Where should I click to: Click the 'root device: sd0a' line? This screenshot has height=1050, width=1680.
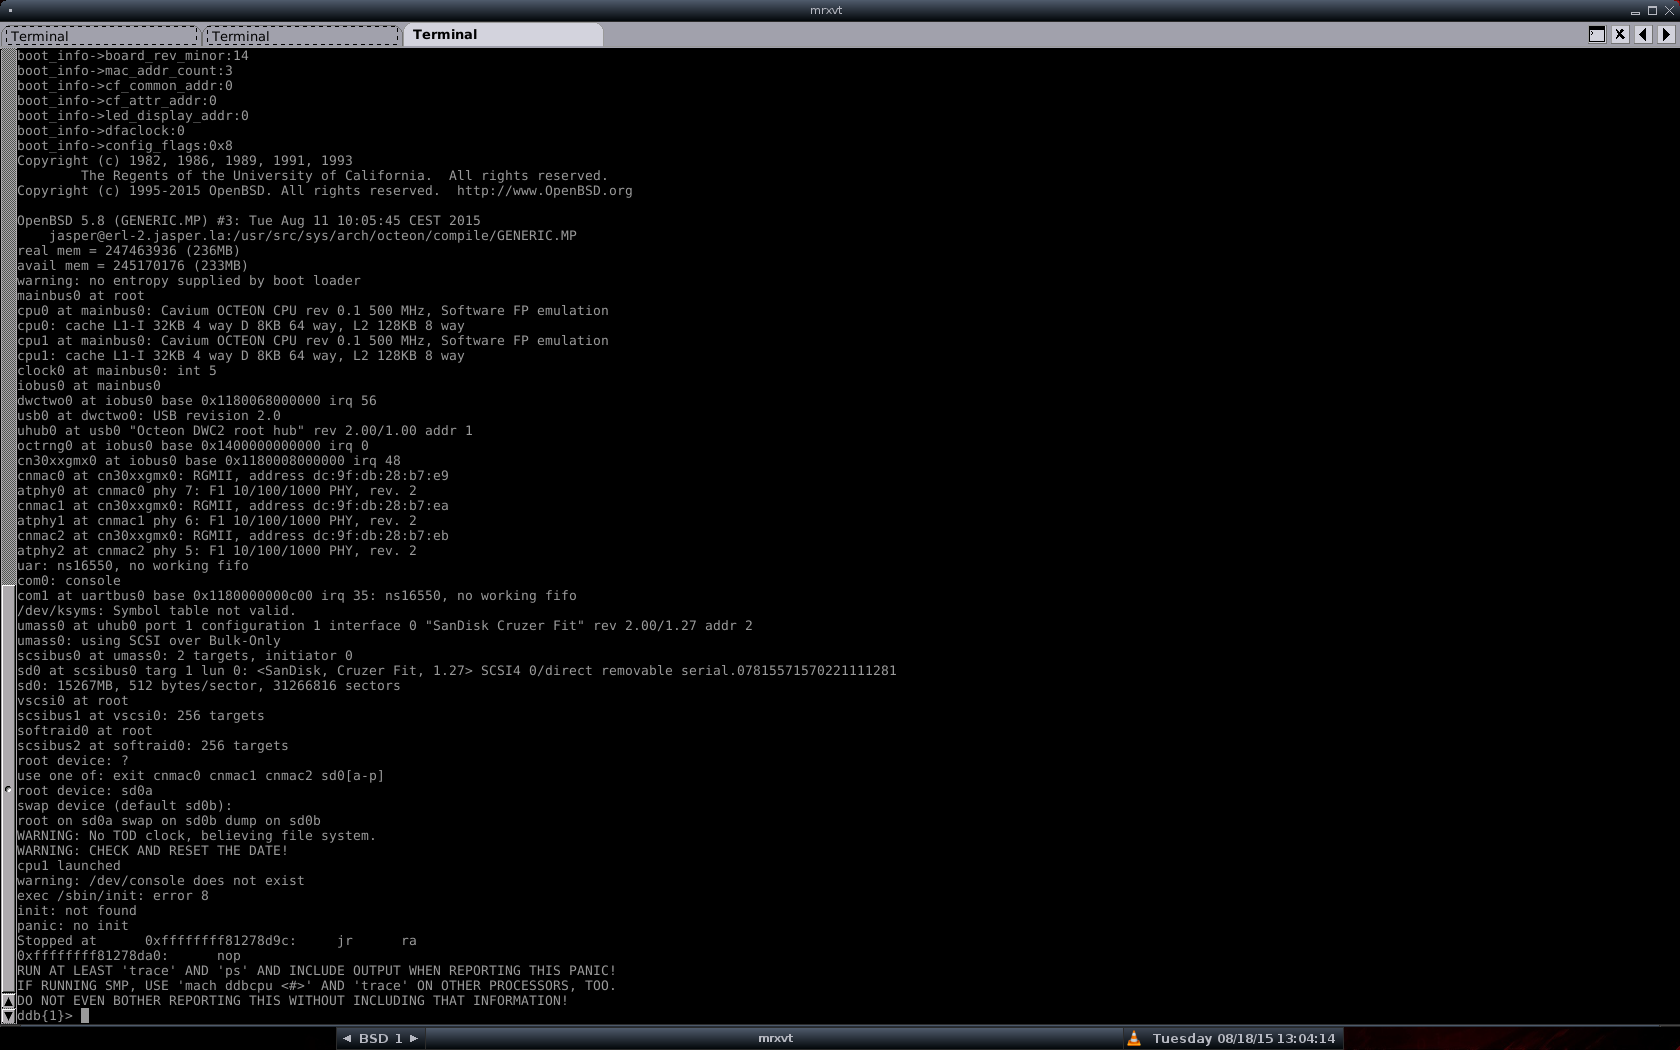(x=85, y=791)
